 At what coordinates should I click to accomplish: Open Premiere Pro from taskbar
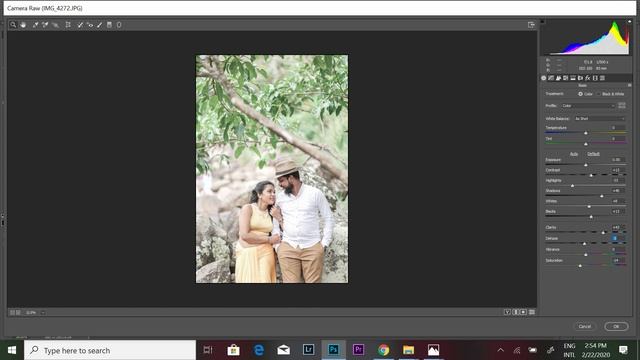coord(358,350)
